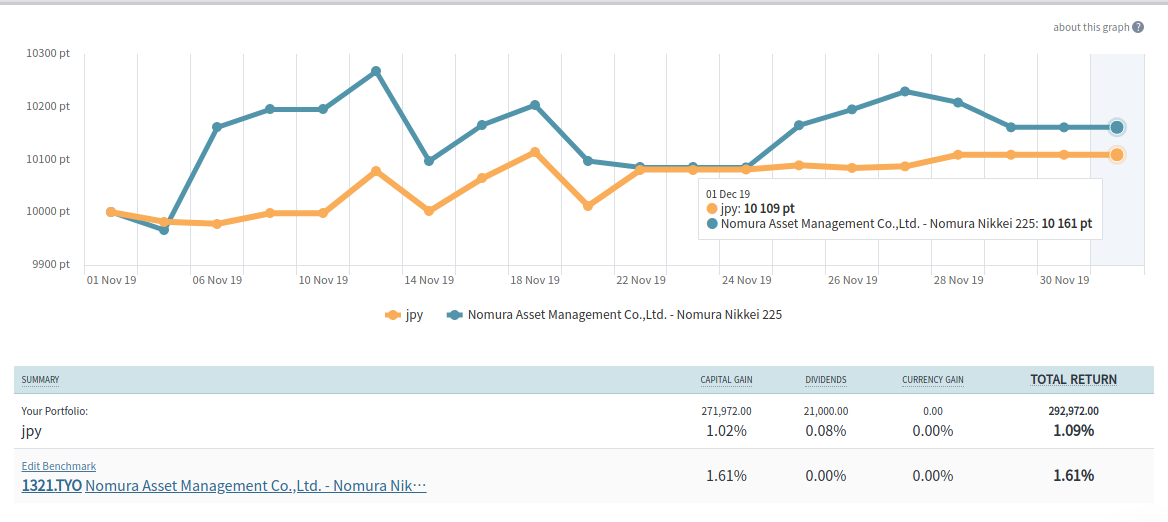This screenshot has height=522, width=1168.
Task: Click the DIVIDENDS column header
Action: [826, 380]
